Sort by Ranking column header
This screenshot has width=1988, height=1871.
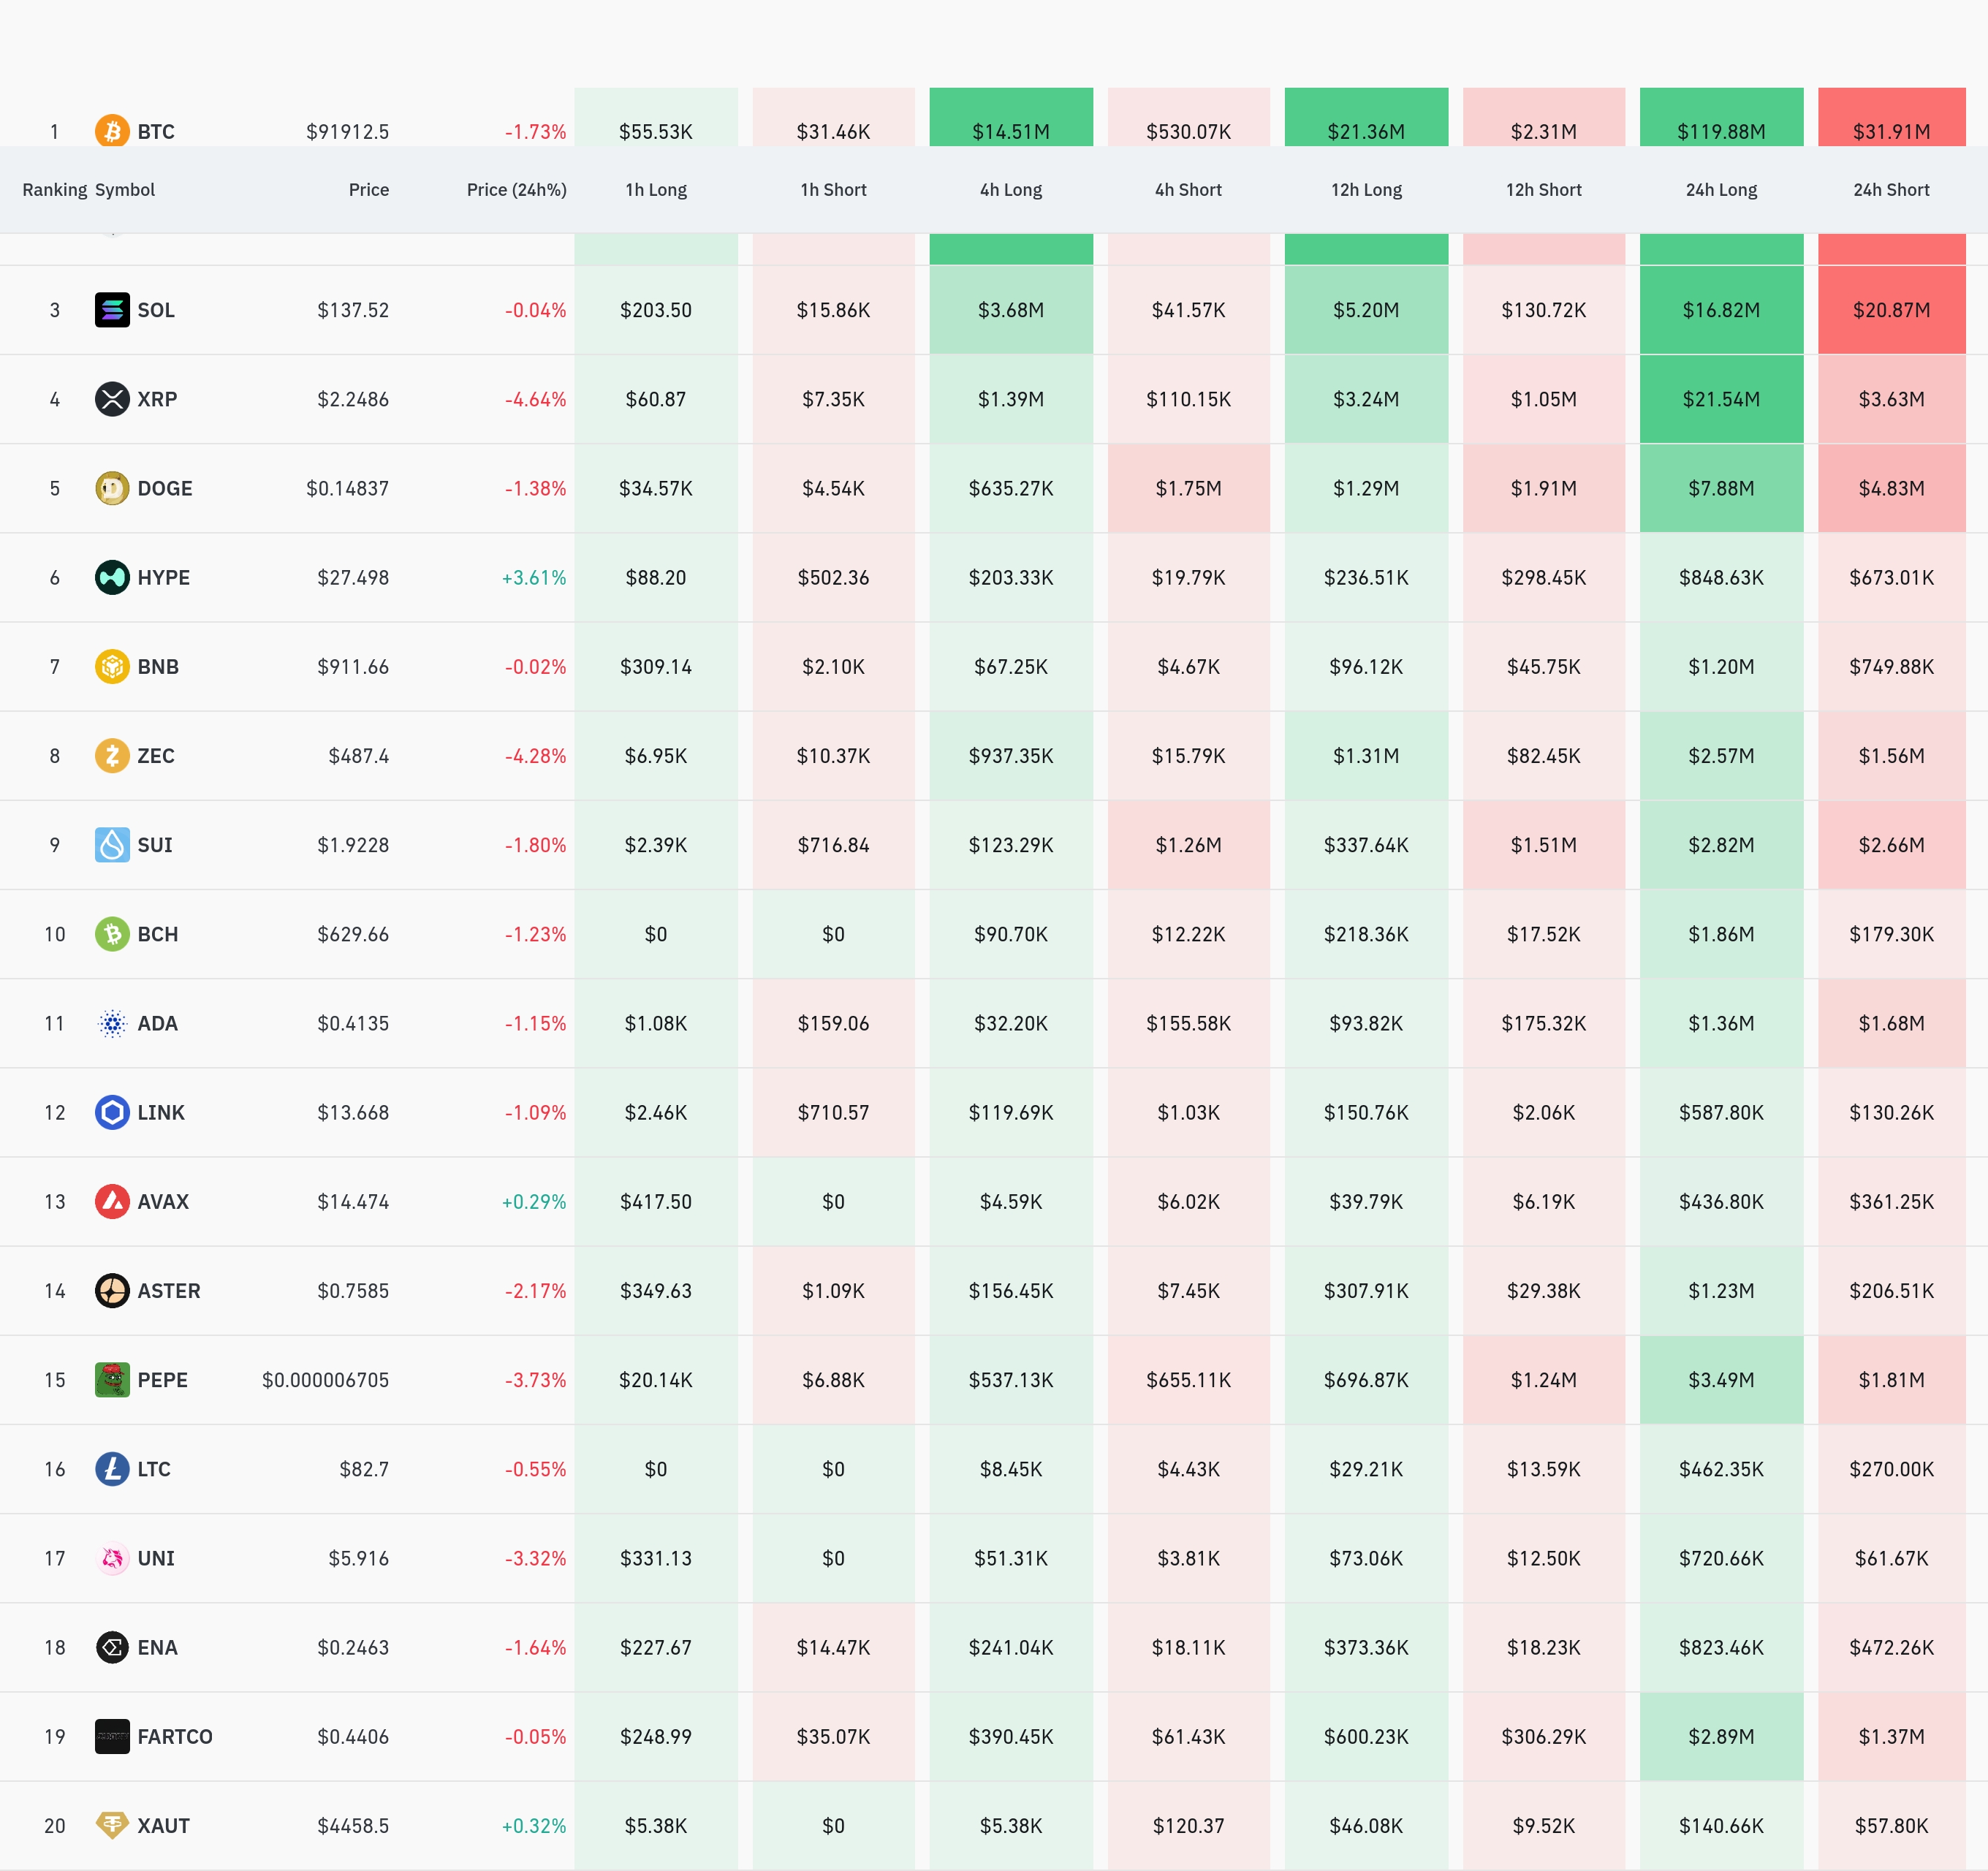(54, 190)
